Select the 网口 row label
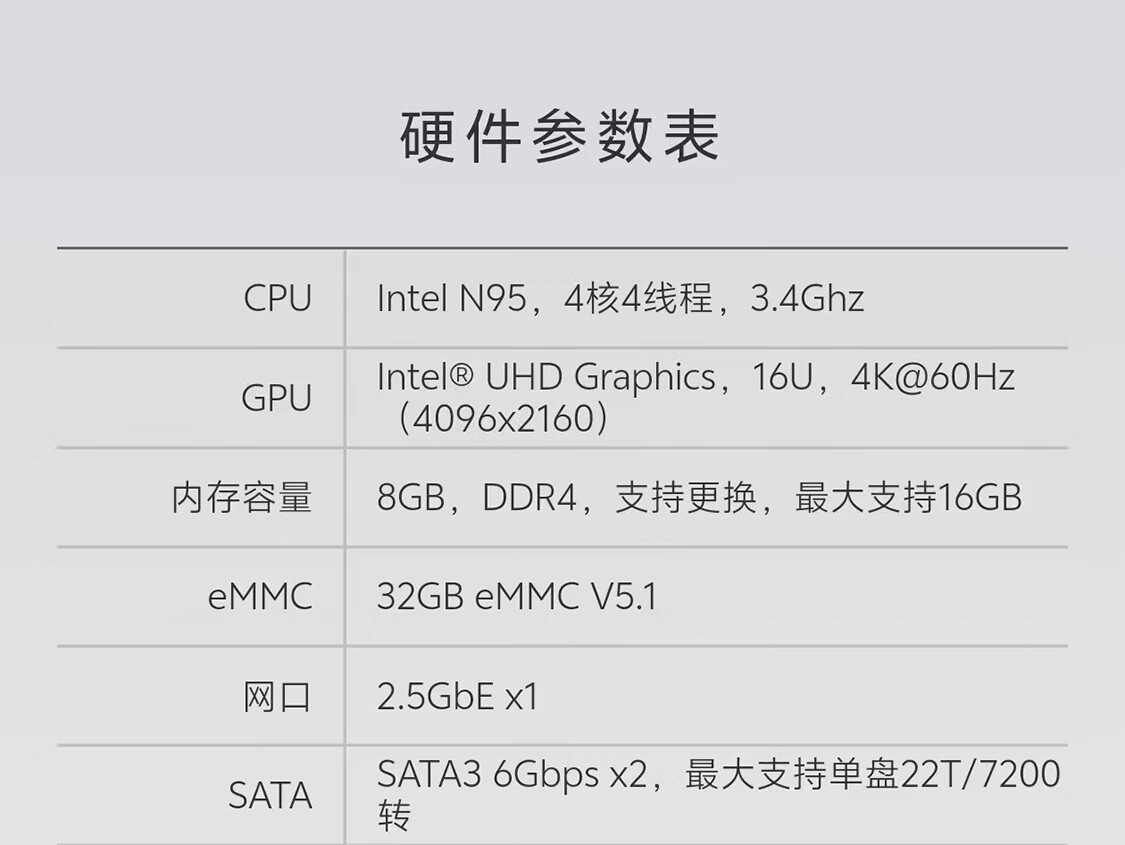The height and width of the screenshot is (845, 1125). click(x=277, y=696)
